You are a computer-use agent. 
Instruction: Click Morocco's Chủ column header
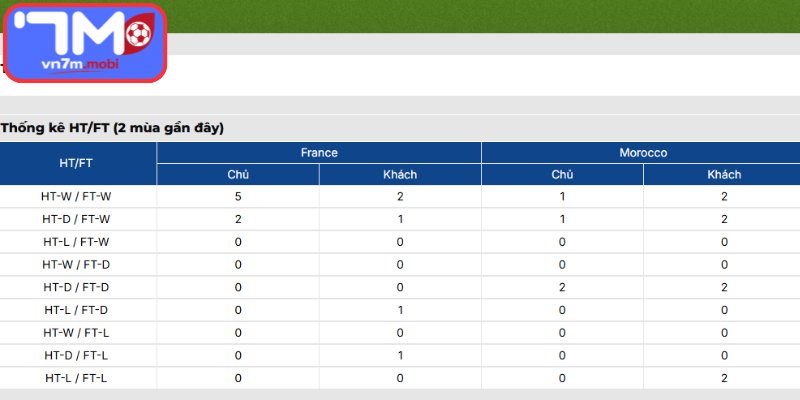[x=562, y=174]
